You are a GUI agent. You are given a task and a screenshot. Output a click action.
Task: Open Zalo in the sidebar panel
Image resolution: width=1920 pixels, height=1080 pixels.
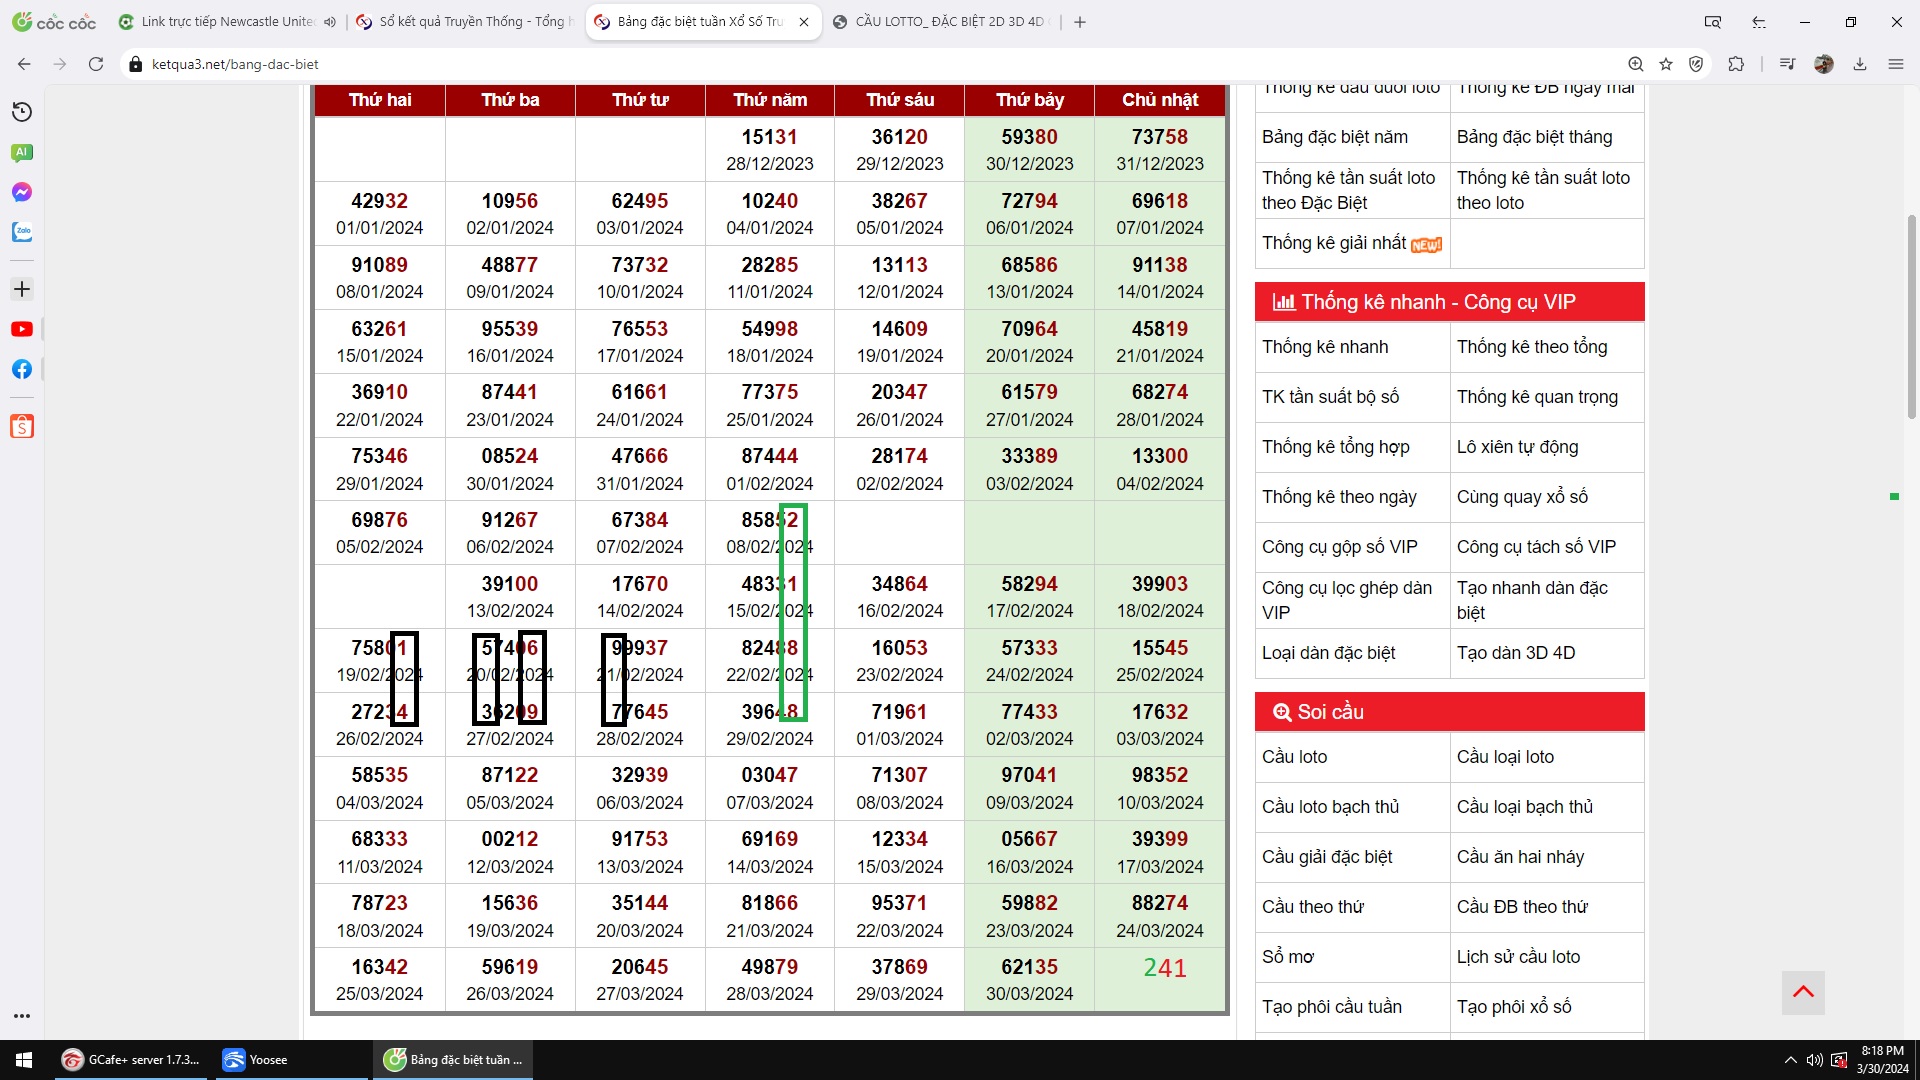pos(22,232)
